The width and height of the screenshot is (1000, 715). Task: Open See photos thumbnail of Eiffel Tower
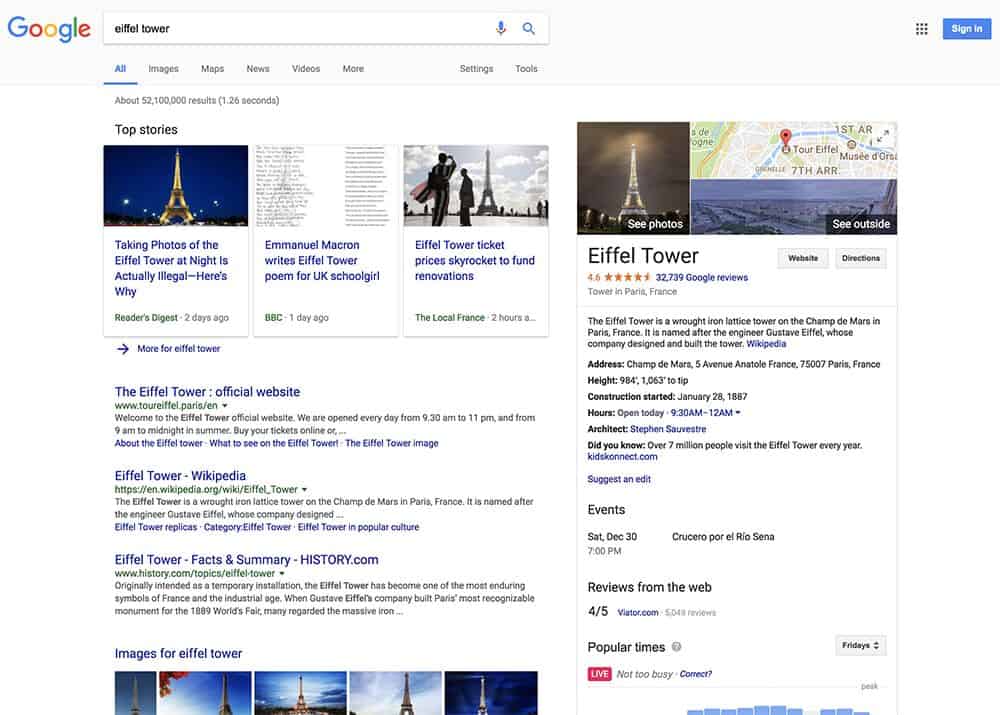pyautogui.click(x=633, y=178)
